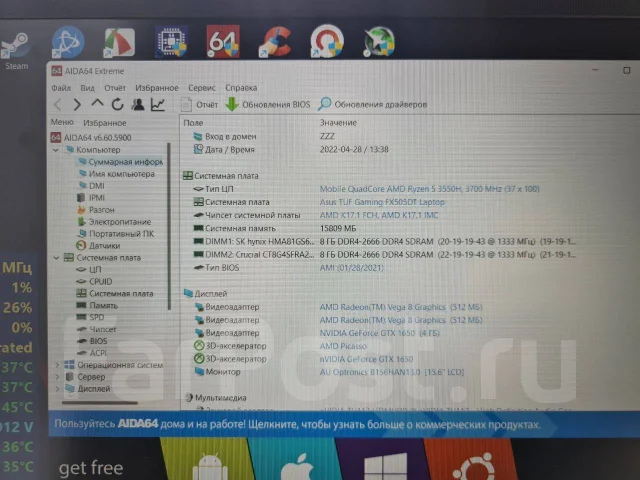This screenshot has height=480, width=640.
Task: Select CPUID tree item
Action: [x=94, y=282]
